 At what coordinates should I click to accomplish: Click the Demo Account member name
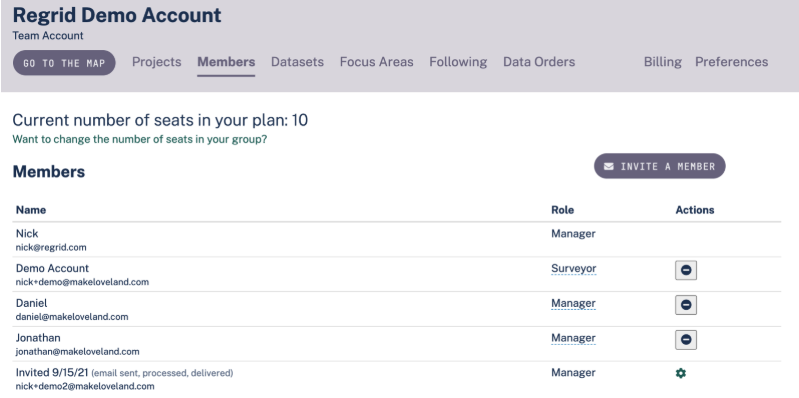[52, 268]
